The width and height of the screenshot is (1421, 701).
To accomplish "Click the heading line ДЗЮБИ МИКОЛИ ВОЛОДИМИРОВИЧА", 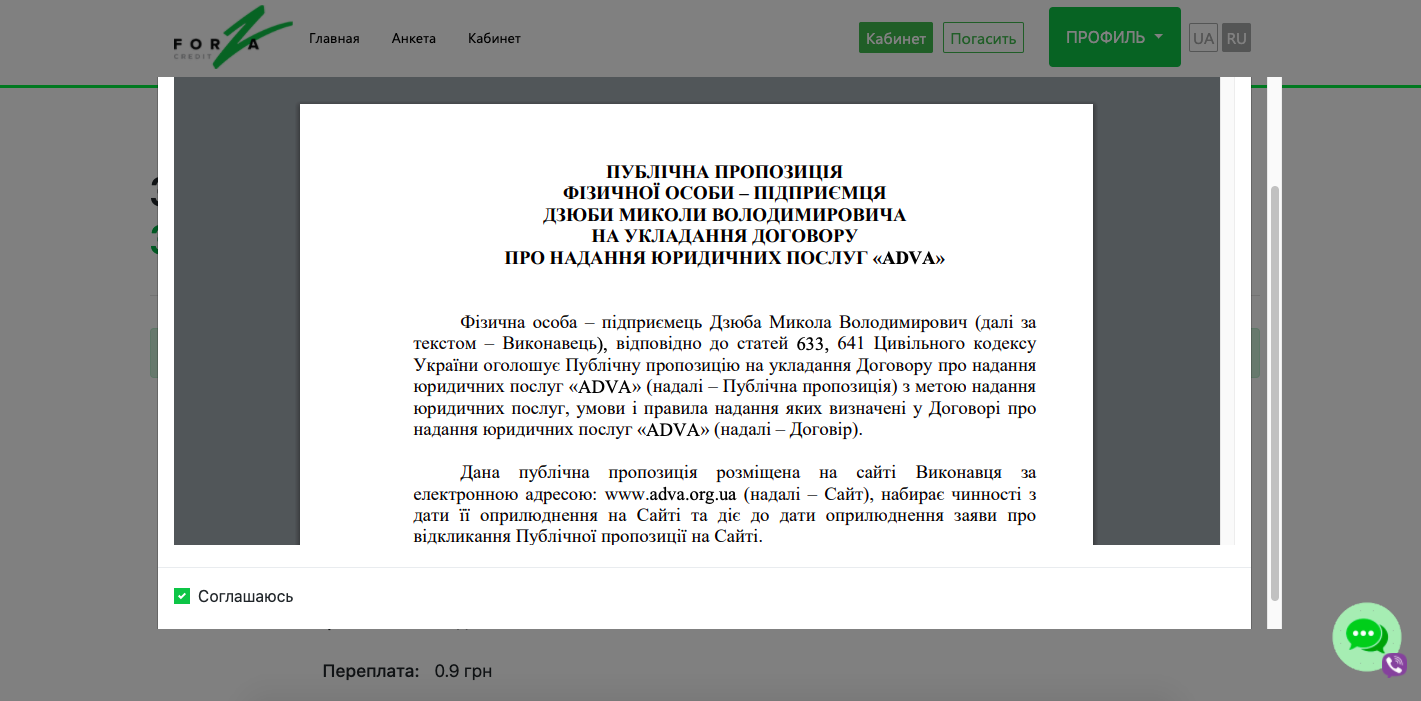I will pos(725,215).
